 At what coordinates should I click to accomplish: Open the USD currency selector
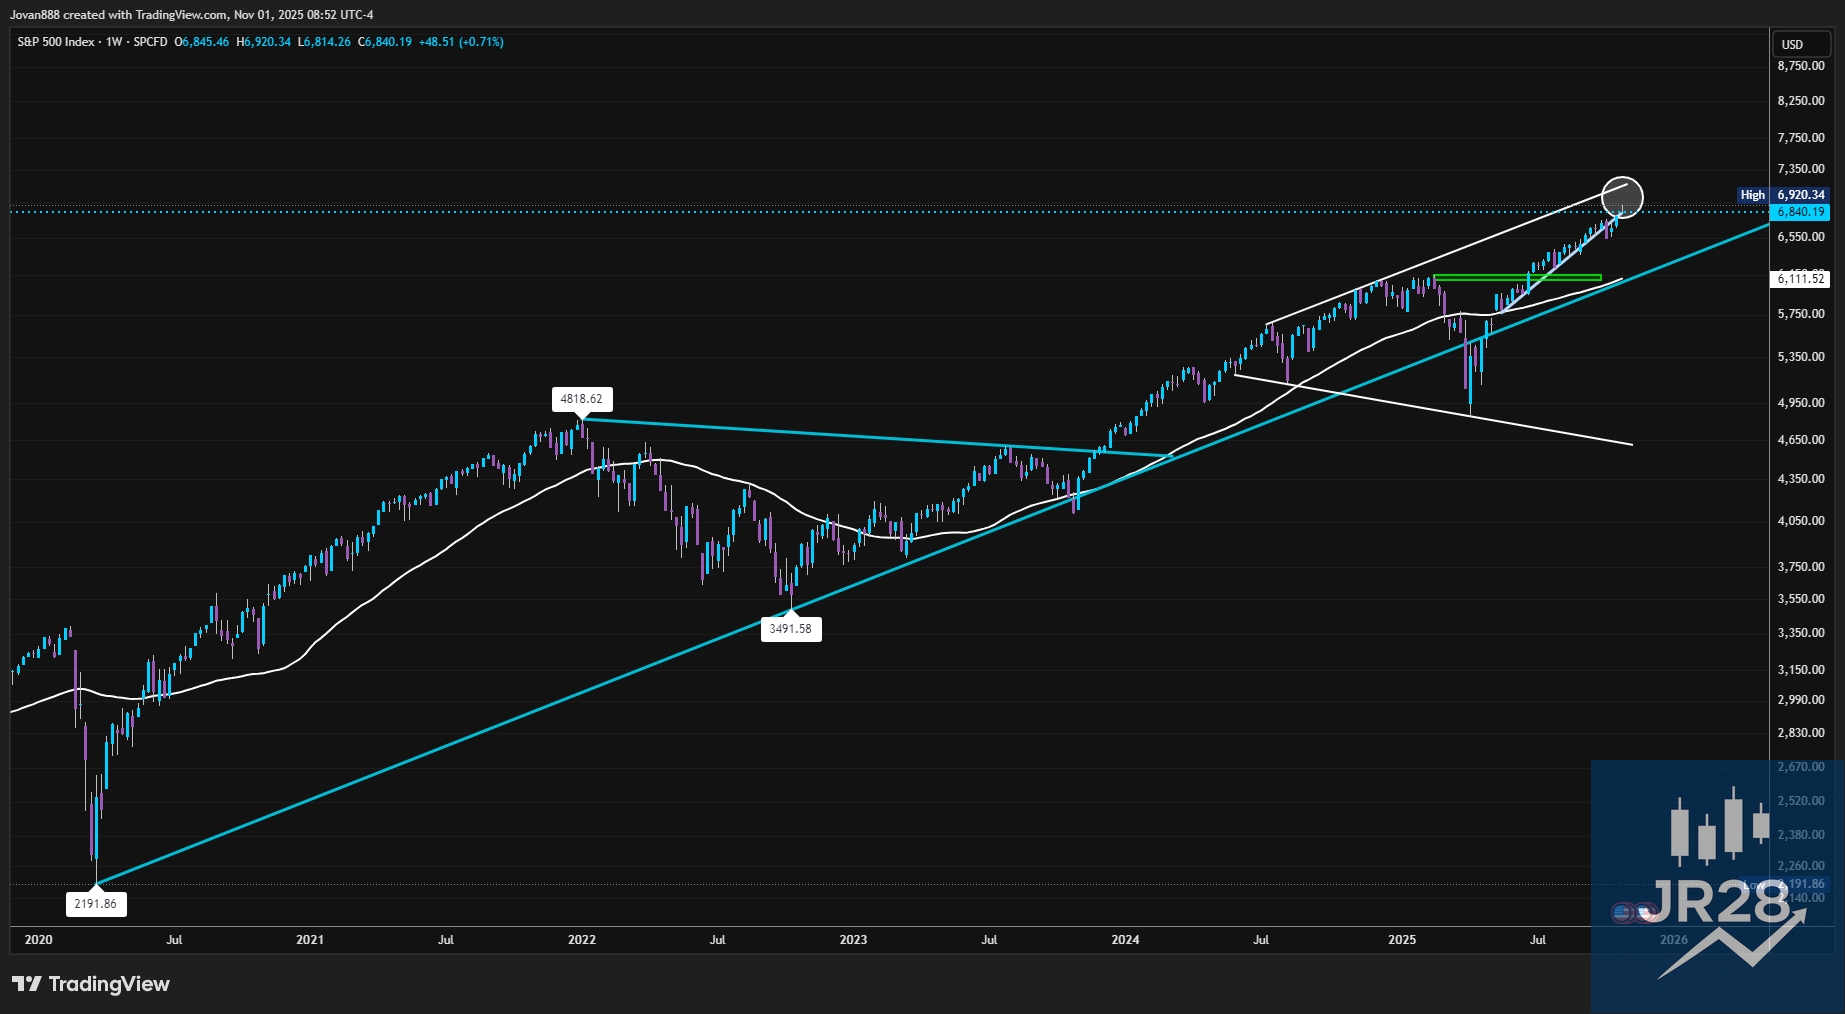coord(1801,44)
